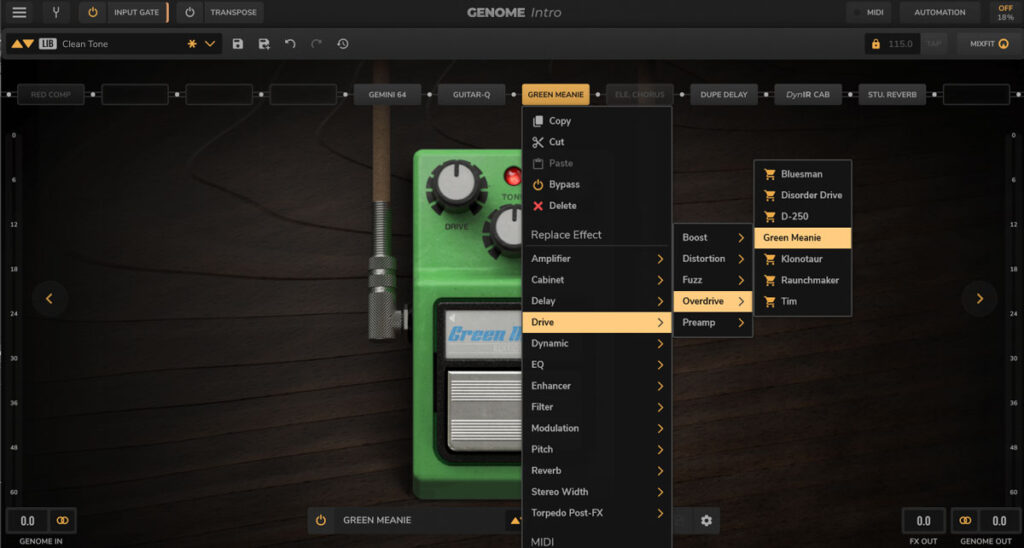Image resolution: width=1024 pixels, height=548 pixels.
Task: Select Klonotaur overdrive entry
Action: pyautogui.click(x=803, y=259)
